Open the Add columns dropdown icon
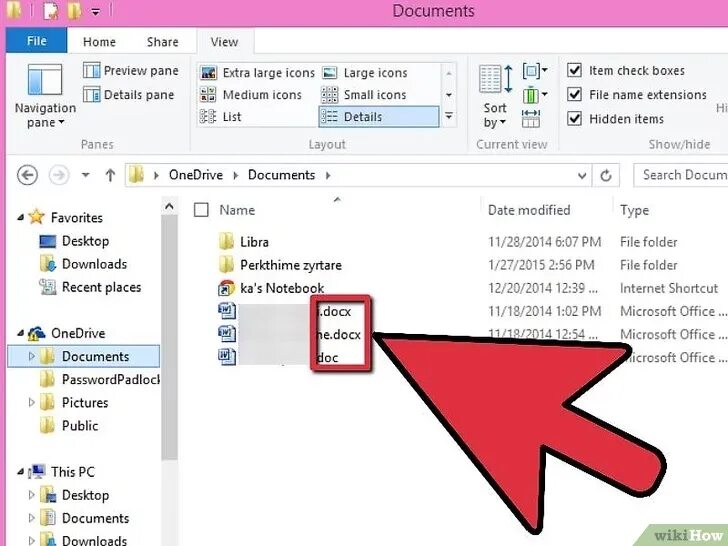 pyautogui.click(x=534, y=96)
